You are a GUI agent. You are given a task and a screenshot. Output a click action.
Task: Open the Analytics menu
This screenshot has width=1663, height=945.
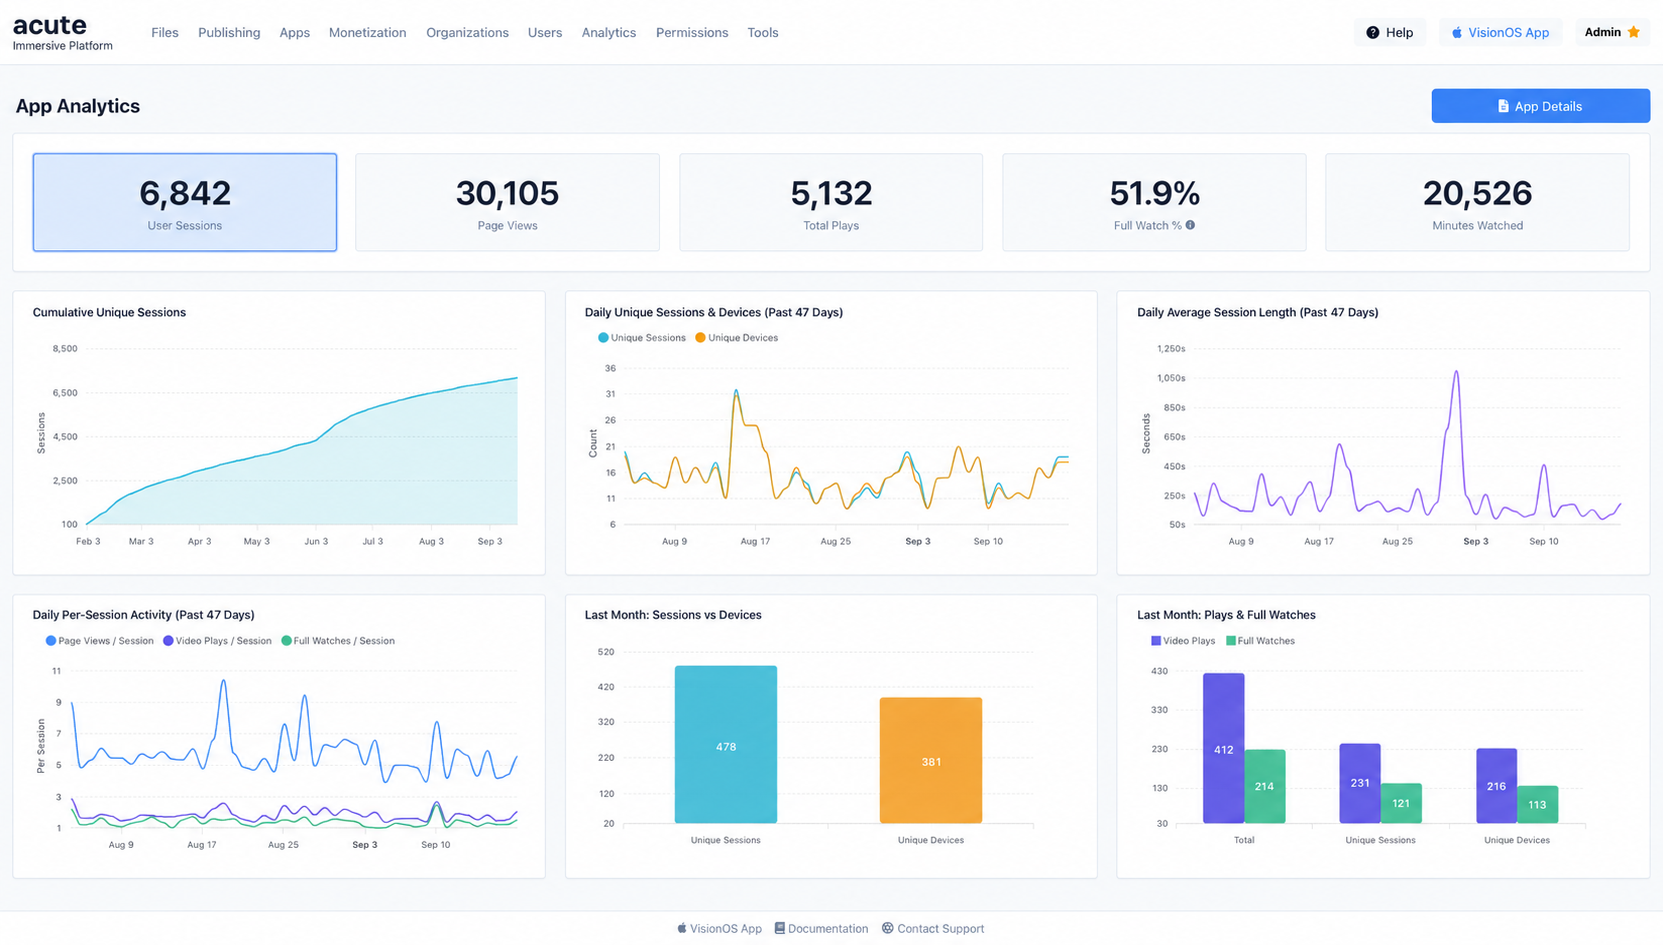pyautogui.click(x=609, y=32)
